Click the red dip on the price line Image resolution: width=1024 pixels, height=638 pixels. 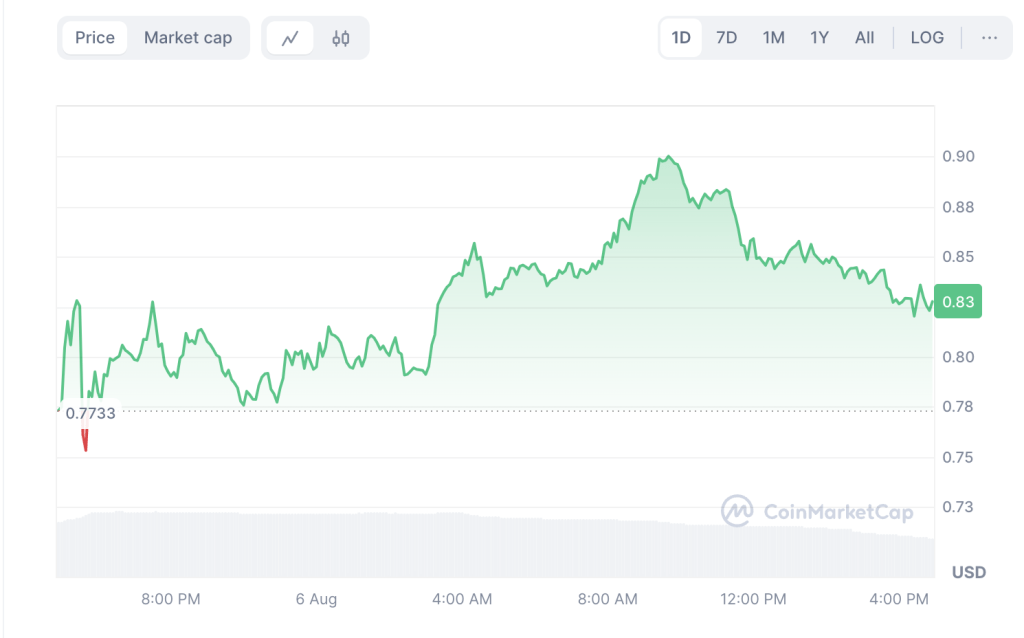click(85, 440)
